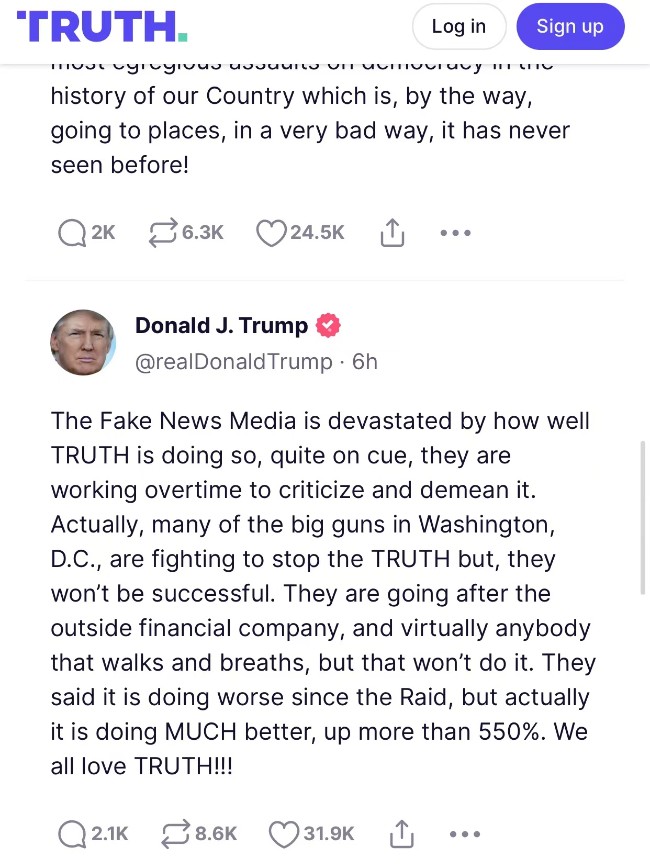Share the post with 24.5K likes
Viewport: 650px width, 864px height.
tap(392, 233)
